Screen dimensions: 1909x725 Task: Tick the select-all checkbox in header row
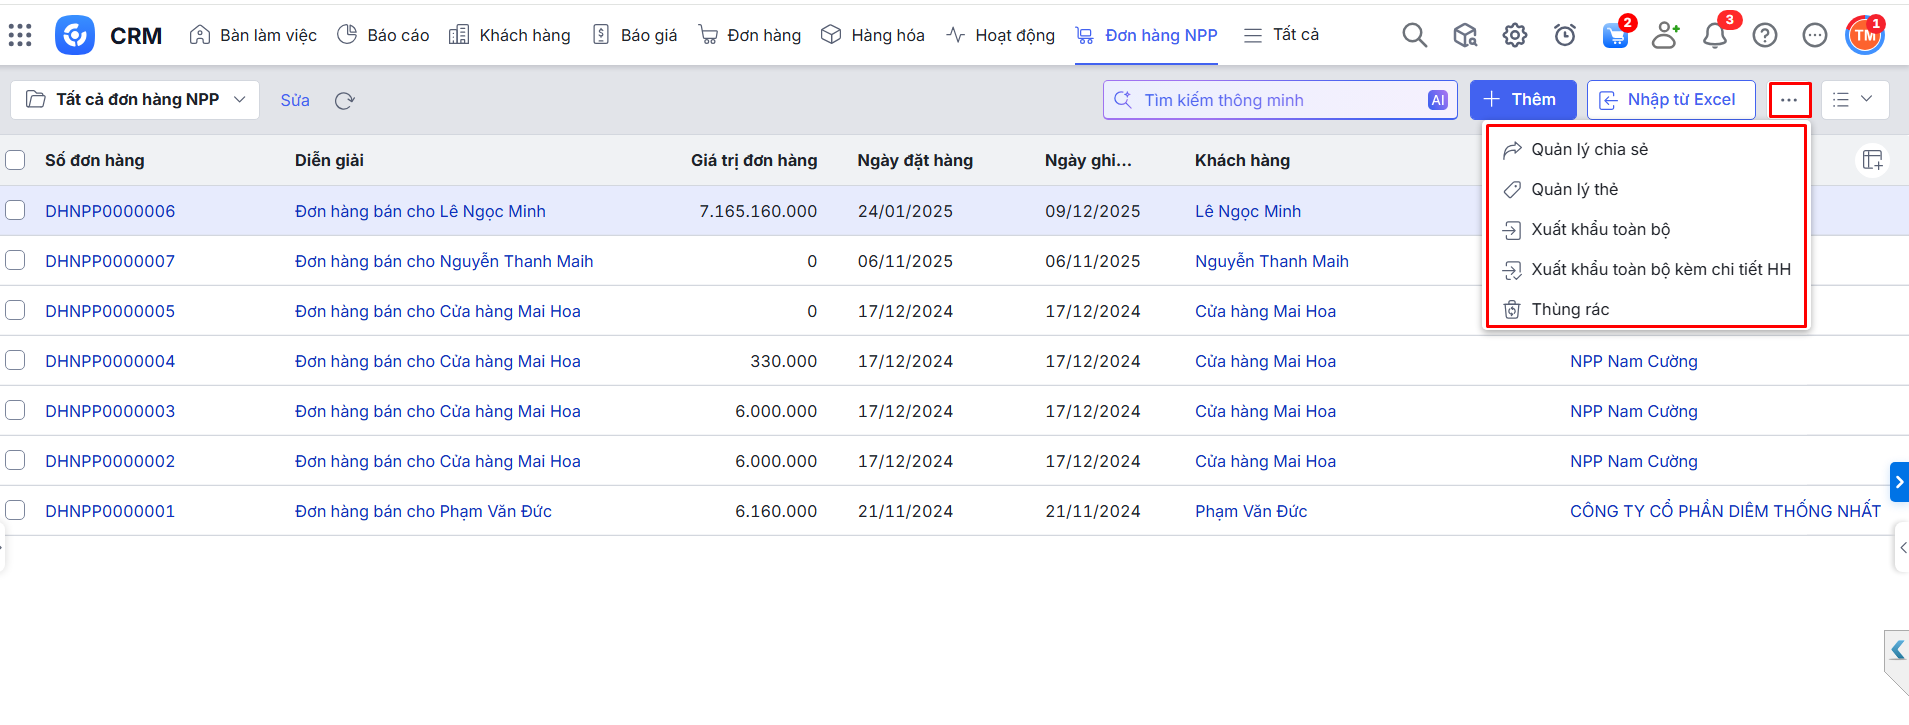point(15,160)
